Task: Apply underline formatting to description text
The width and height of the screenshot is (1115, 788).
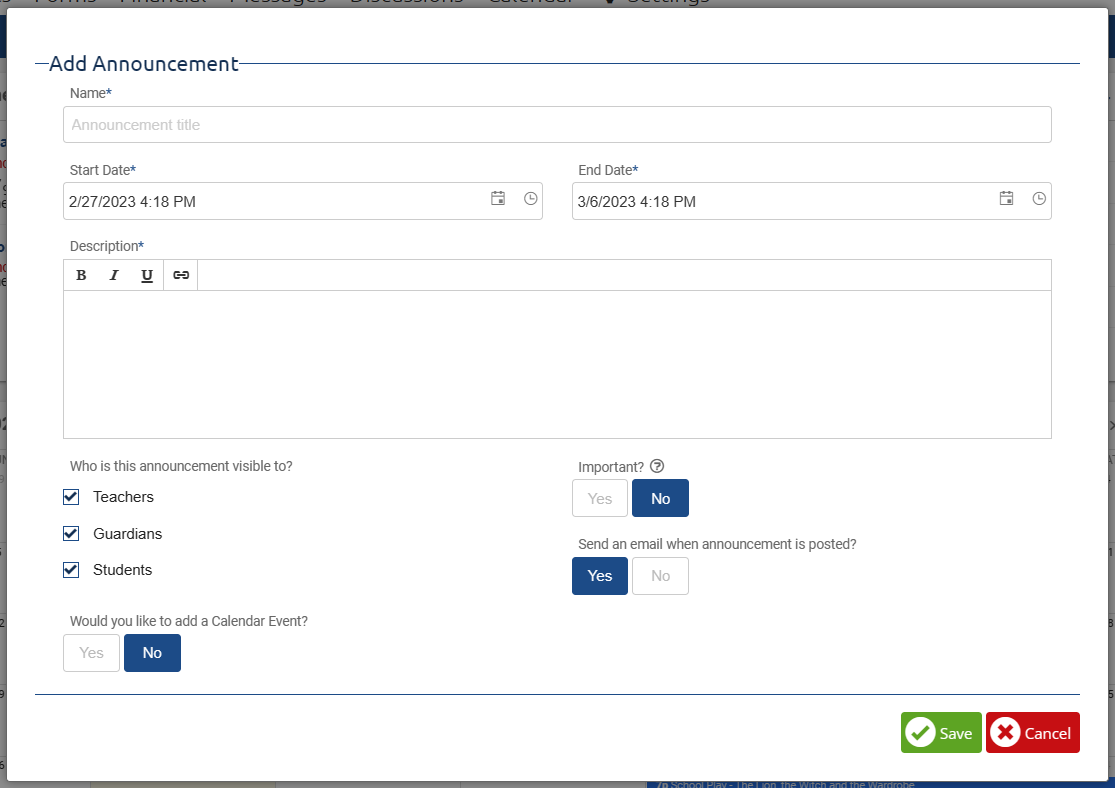Action: coord(147,274)
